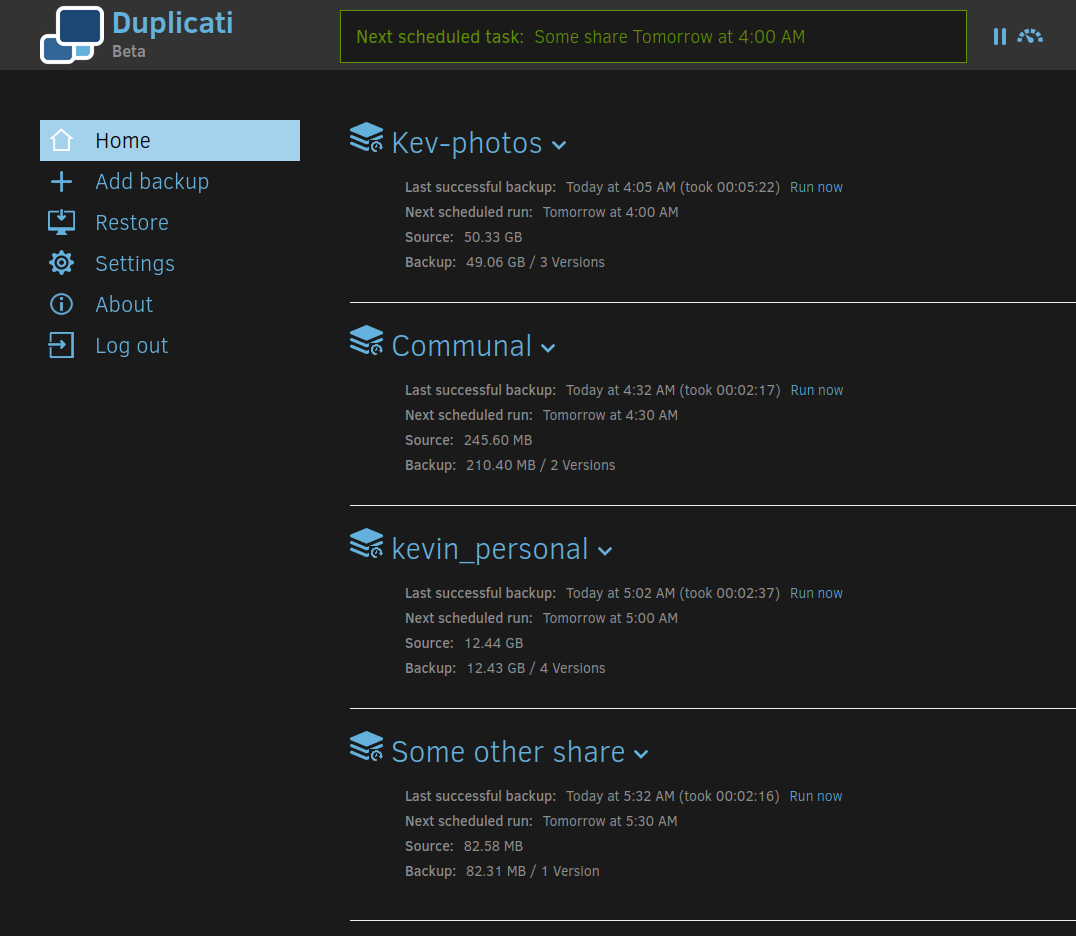Open throttle settings via the speedometer icon
1076x936 pixels.
coord(1029,36)
